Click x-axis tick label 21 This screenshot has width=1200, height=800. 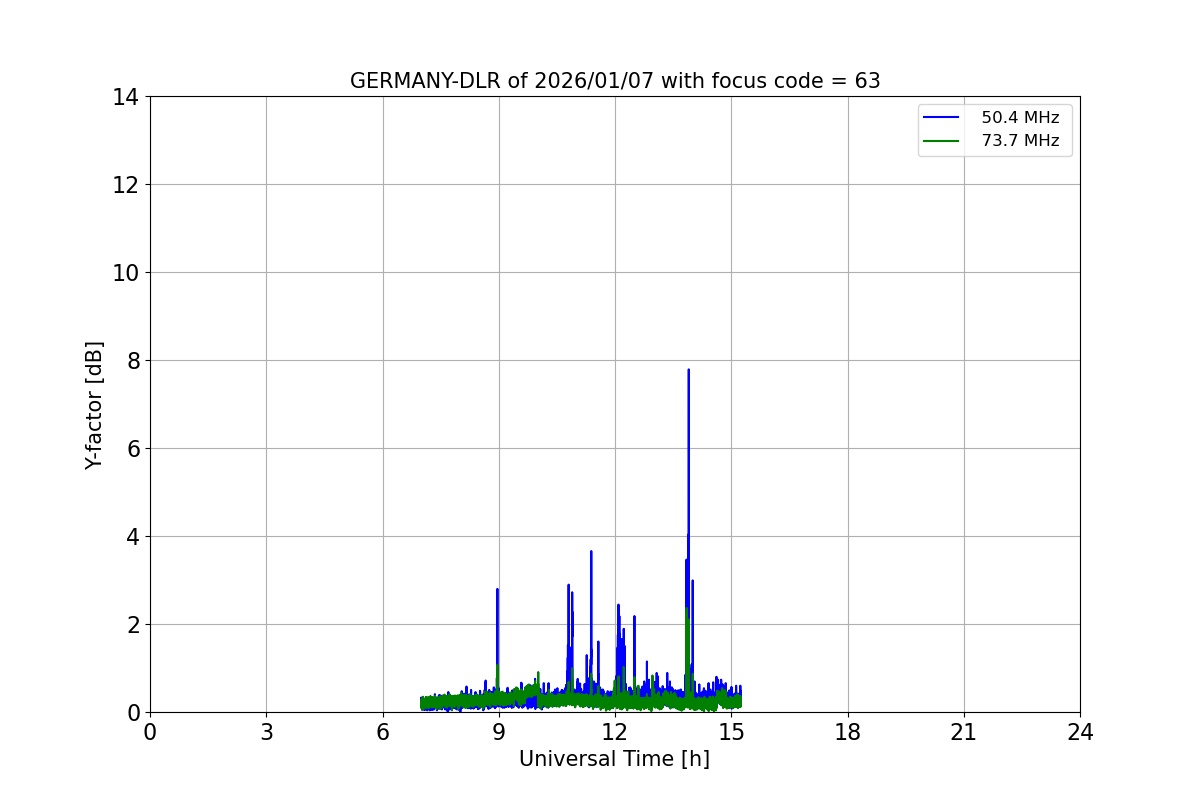point(964,732)
